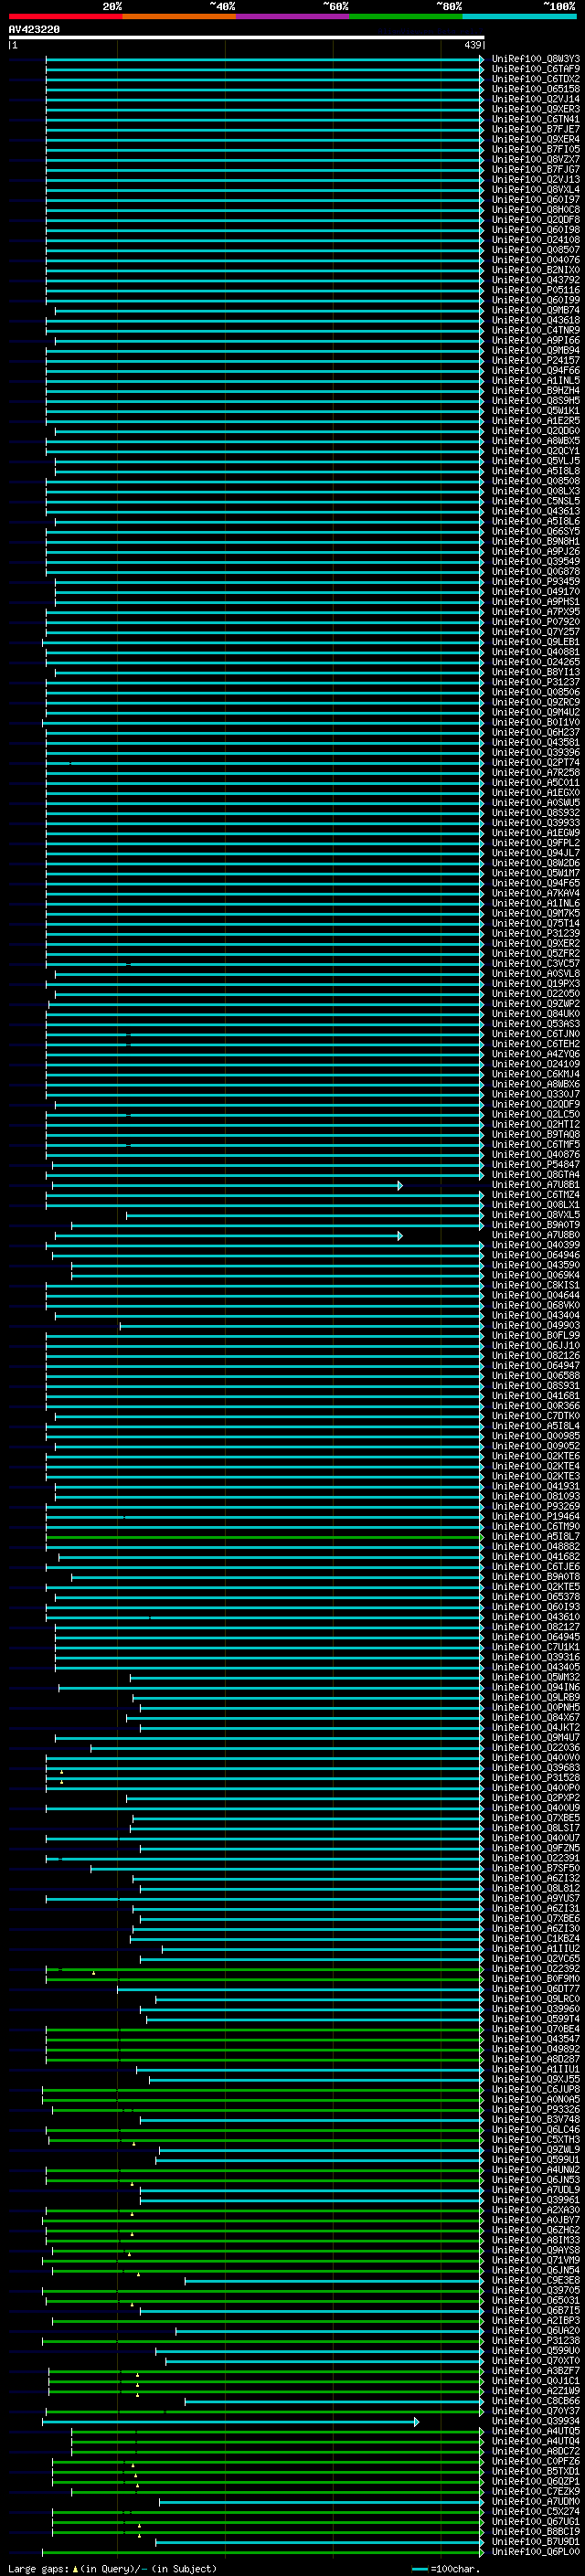This screenshot has height=2576, width=585.
Task: Click the query end position label 439
Action: [x=472, y=45]
